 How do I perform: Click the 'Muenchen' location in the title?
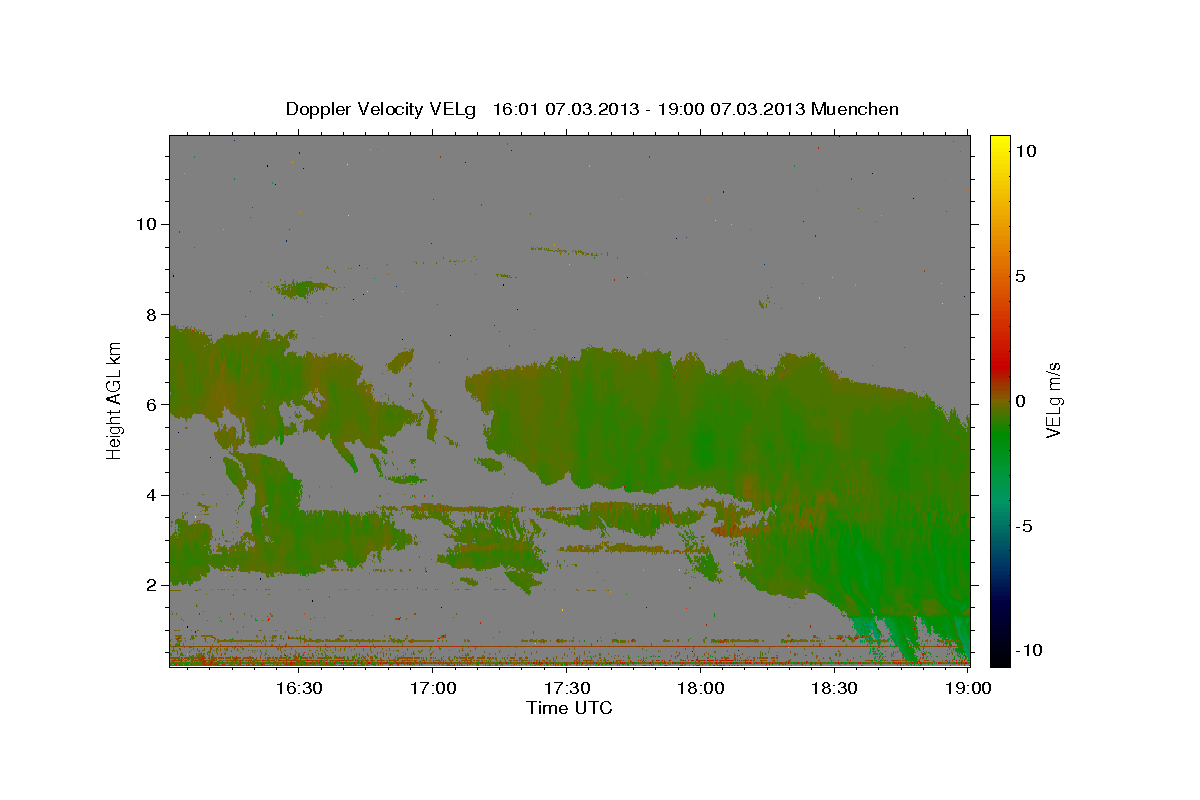pyautogui.click(x=855, y=109)
